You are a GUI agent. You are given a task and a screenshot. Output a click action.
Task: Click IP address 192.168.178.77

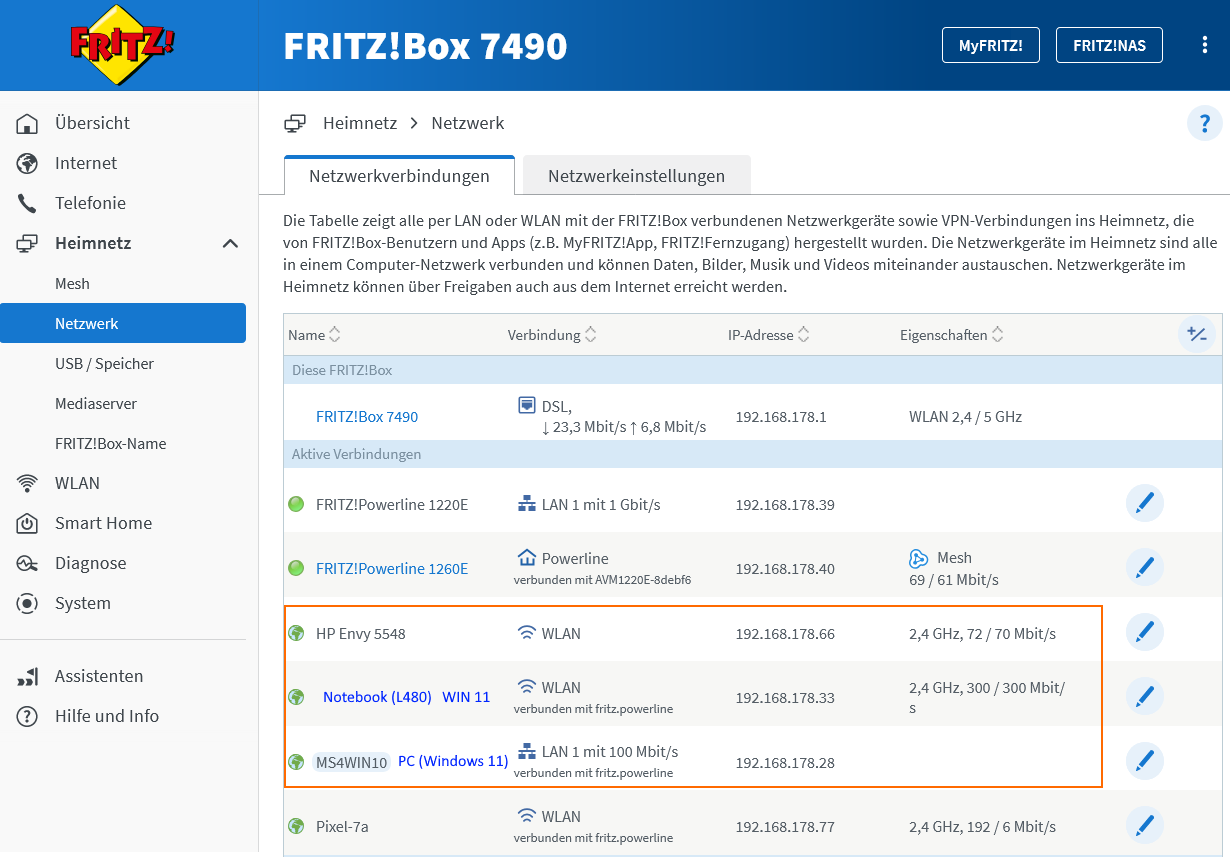[x=785, y=827]
